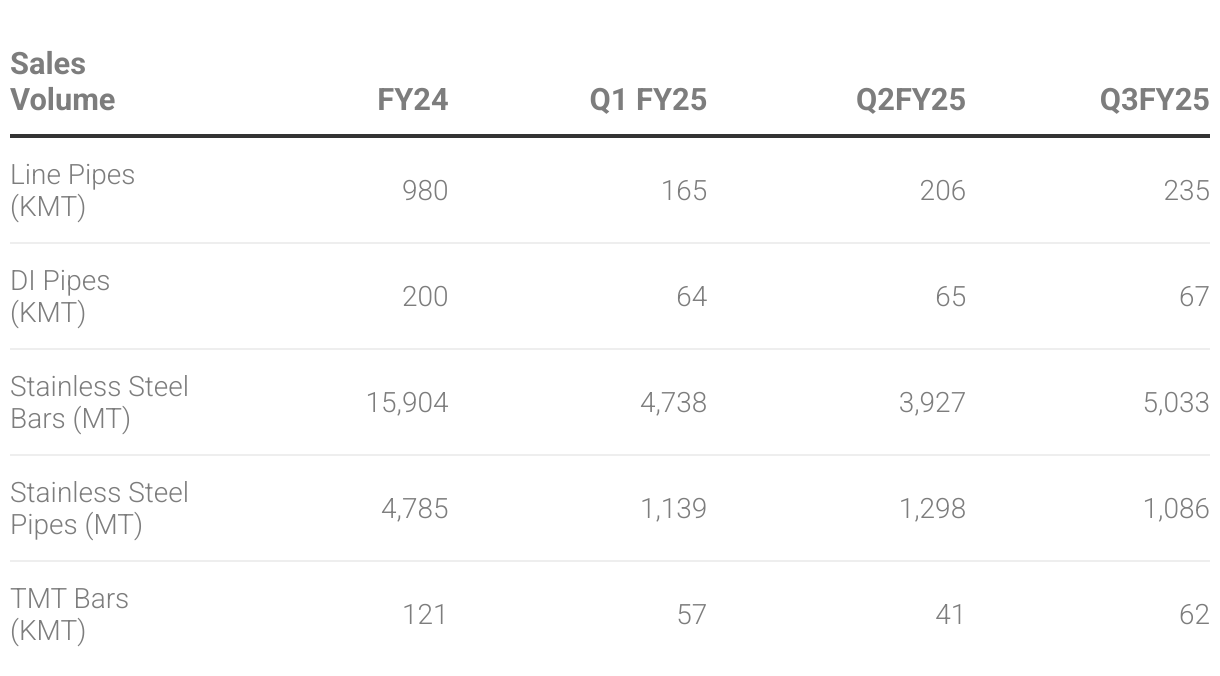Click the TMT Bars Q3FY25 value 62
This screenshot has width=1220, height=676.
point(1194,614)
